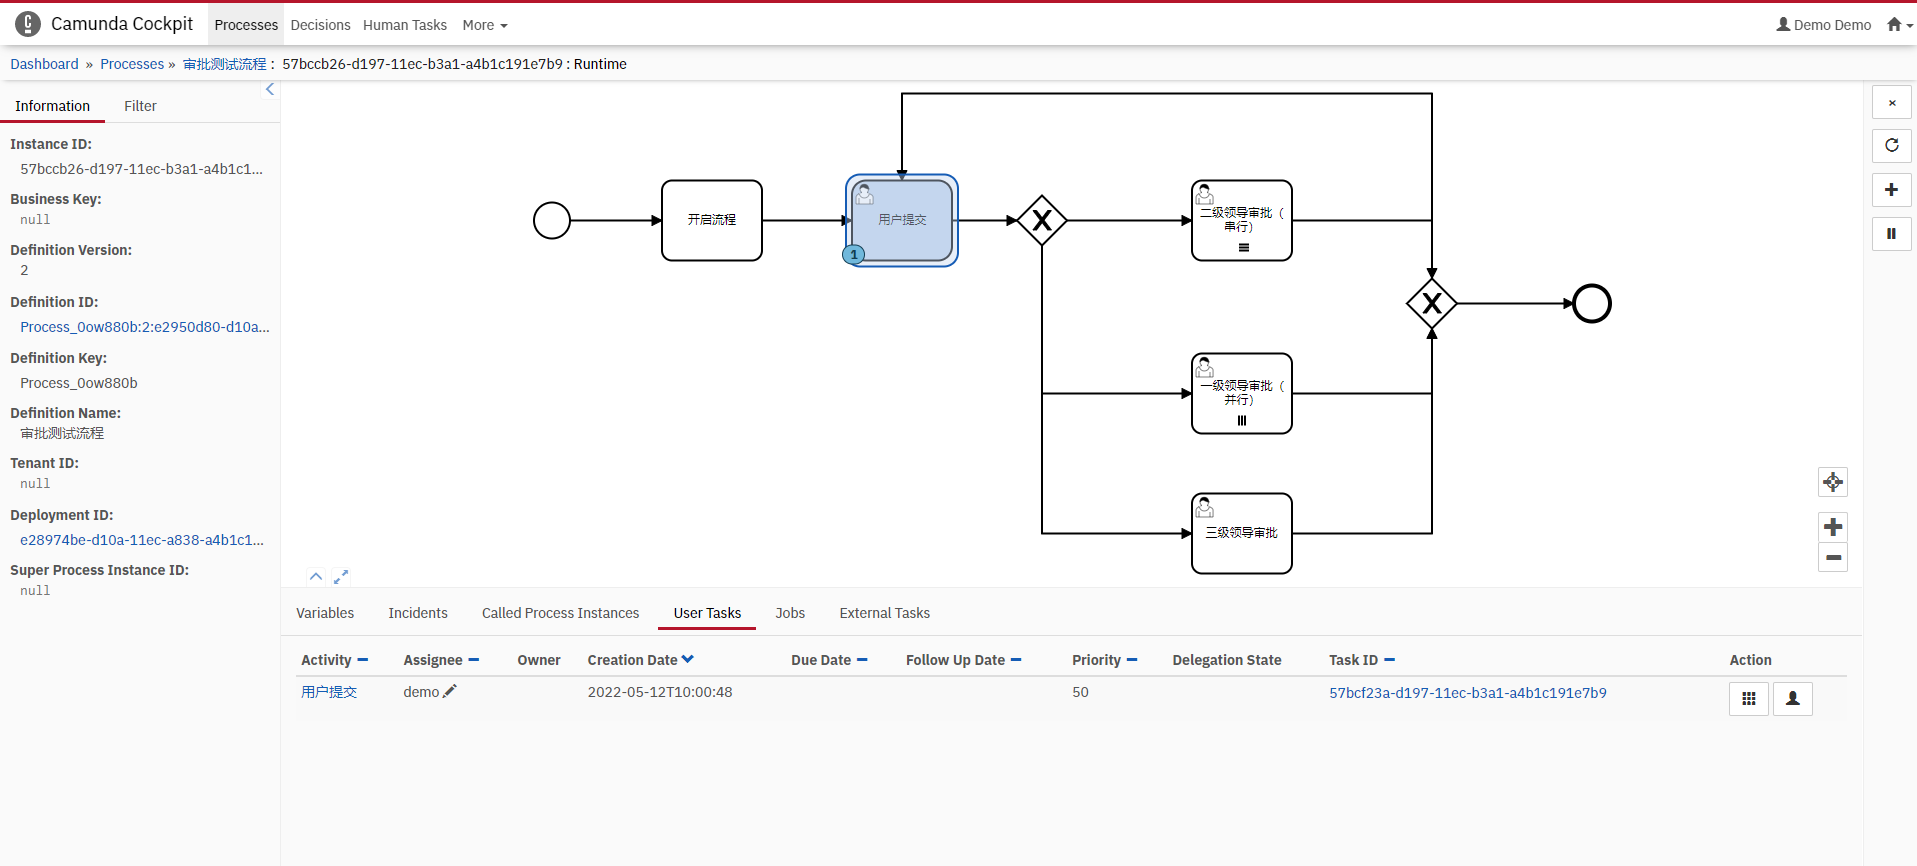Reset diagram viewport with crosshair icon
Viewport: 1917px width, 866px height.
point(1832,482)
